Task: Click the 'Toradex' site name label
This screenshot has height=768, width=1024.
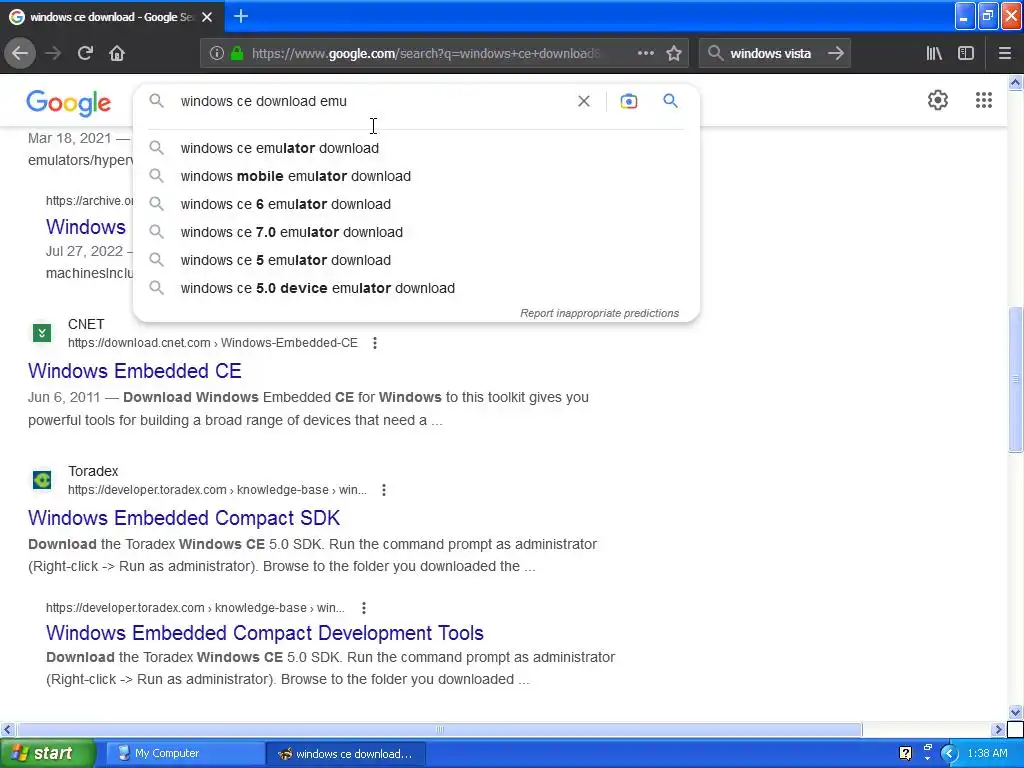Action: (93, 472)
